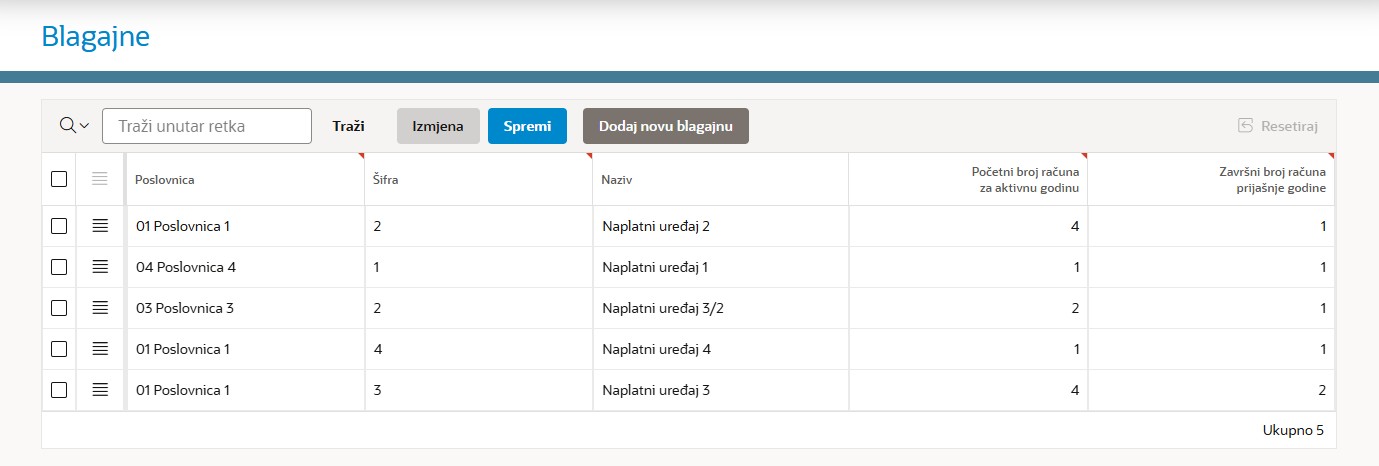Check the row with Naplatni uređaj 3/2

pyautogui.click(x=59, y=308)
